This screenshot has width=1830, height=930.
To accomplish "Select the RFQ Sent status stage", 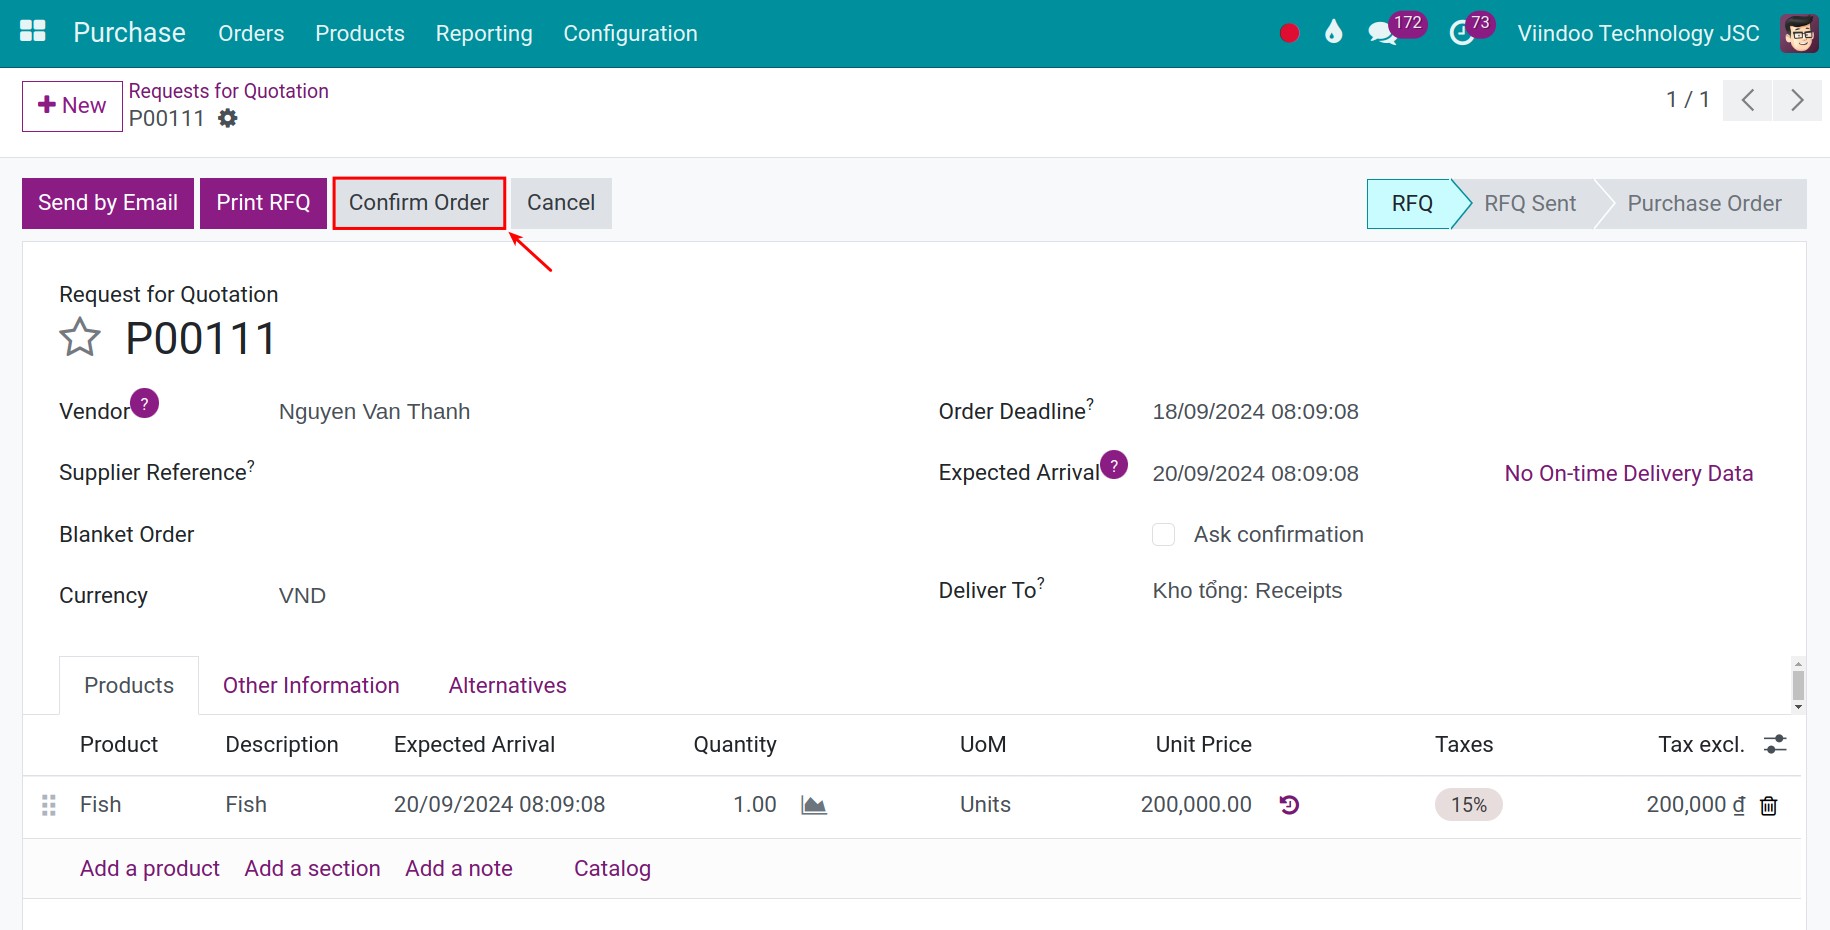I will coord(1530,204).
